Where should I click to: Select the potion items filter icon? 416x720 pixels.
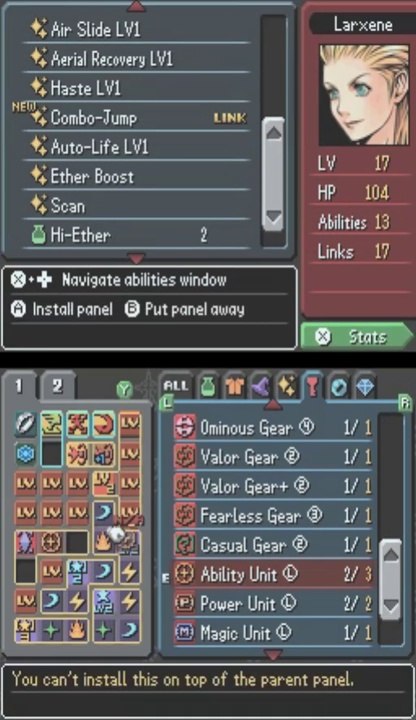point(208,387)
